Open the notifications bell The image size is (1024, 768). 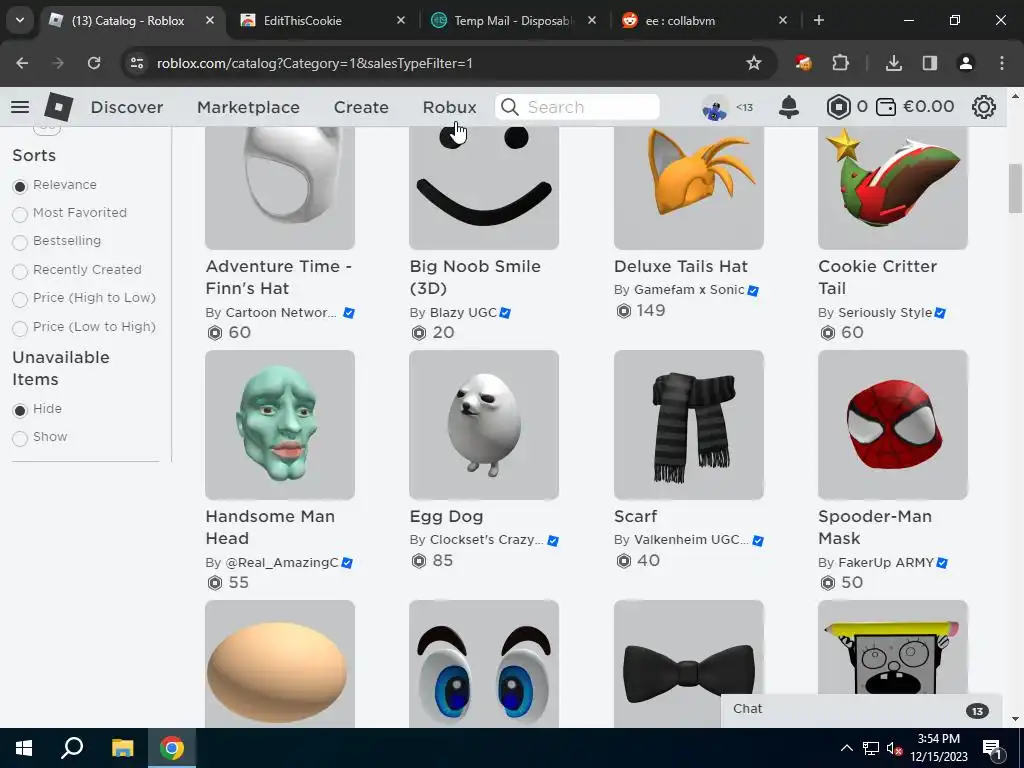(789, 106)
